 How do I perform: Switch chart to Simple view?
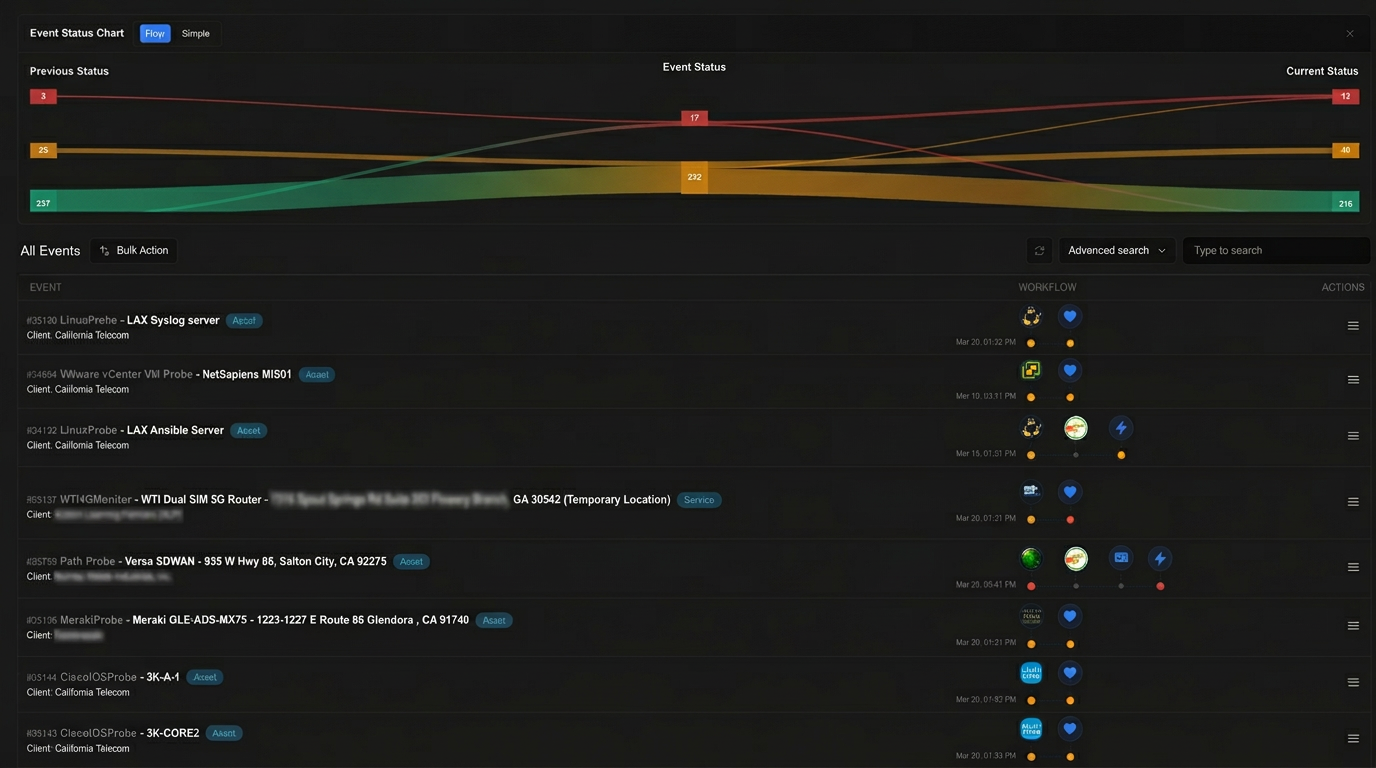(x=196, y=34)
